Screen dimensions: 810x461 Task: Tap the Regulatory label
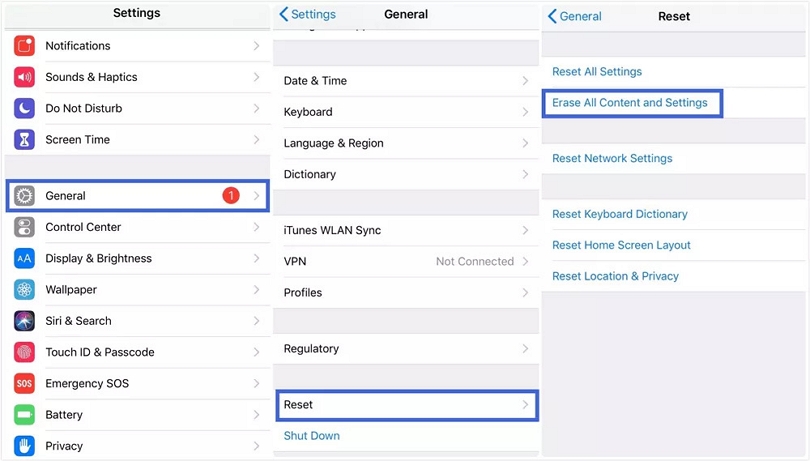pyautogui.click(x=311, y=349)
